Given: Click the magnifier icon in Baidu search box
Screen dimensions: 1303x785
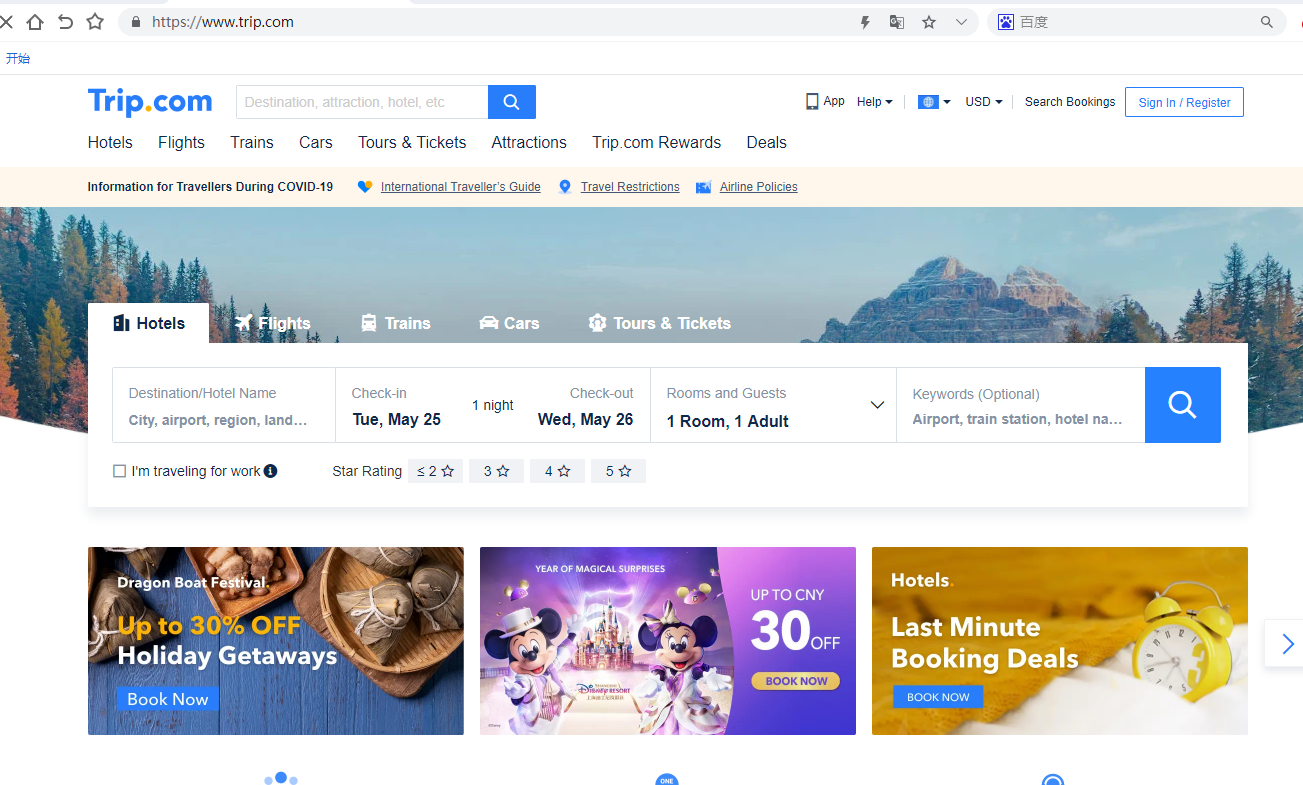Looking at the screenshot, I should pos(1267,22).
